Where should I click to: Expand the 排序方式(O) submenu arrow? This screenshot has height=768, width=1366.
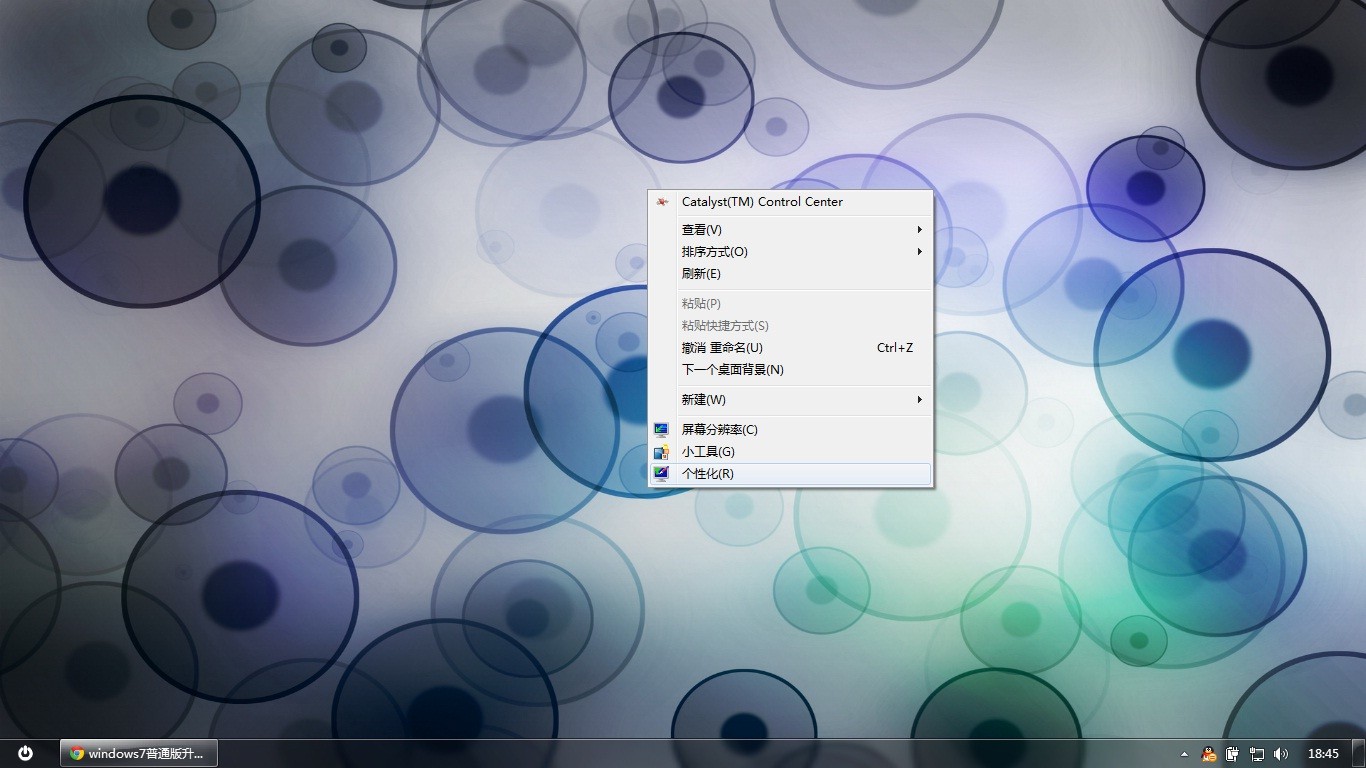pyautogui.click(x=919, y=252)
